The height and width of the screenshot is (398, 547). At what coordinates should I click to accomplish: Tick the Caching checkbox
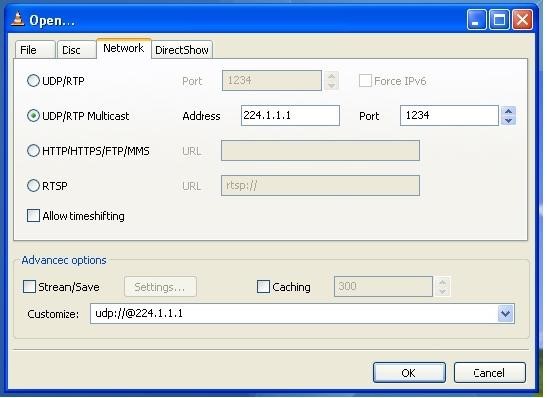(263, 287)
